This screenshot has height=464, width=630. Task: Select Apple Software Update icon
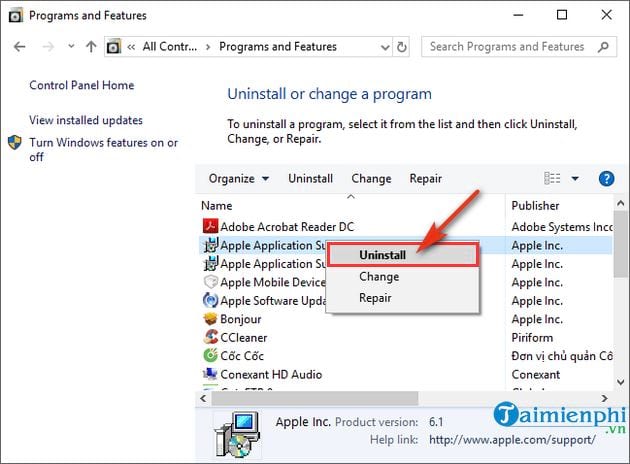tap(211, 300)
